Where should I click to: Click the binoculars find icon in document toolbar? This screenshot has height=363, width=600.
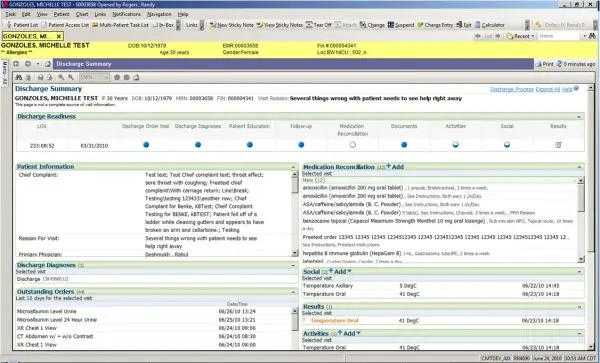19,77
